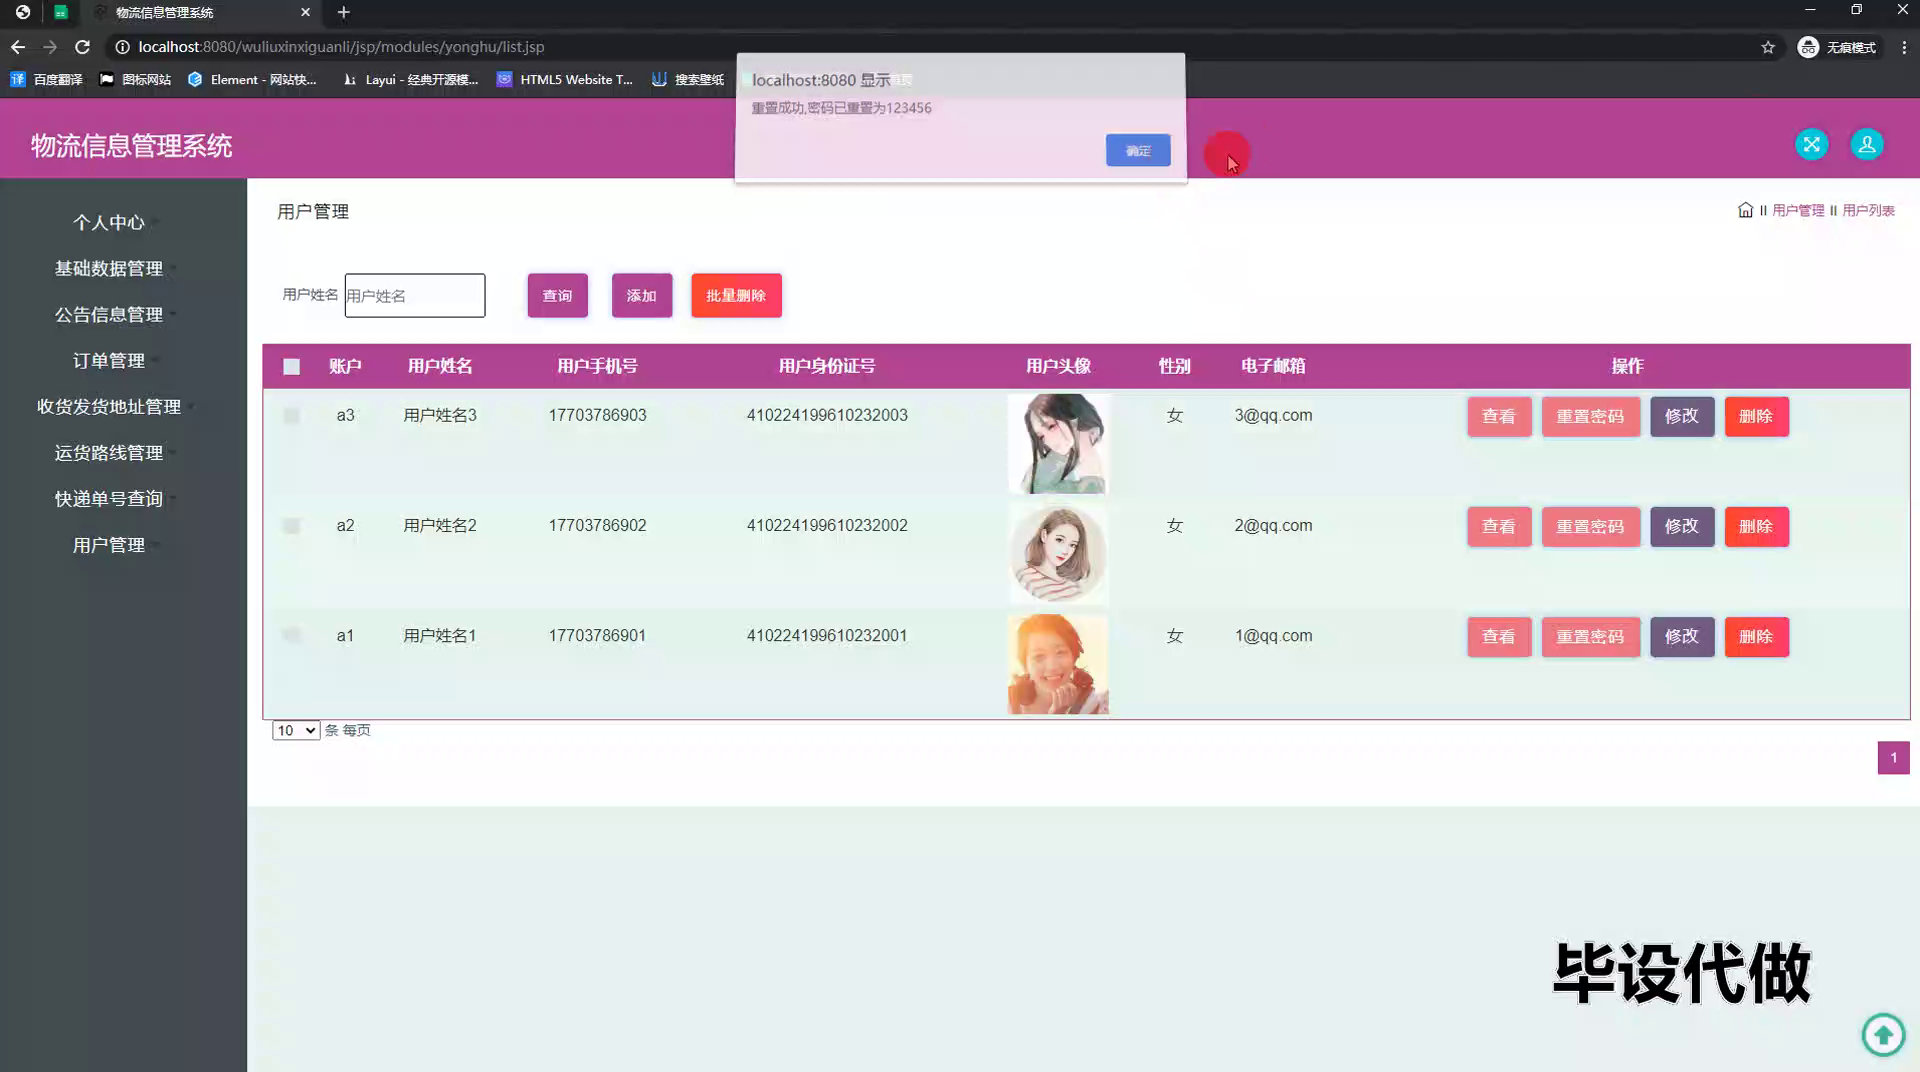1920x1072 pixels.
Task: Click the 用户列表 breadcrumb link
Action: tap(1868, 210)
